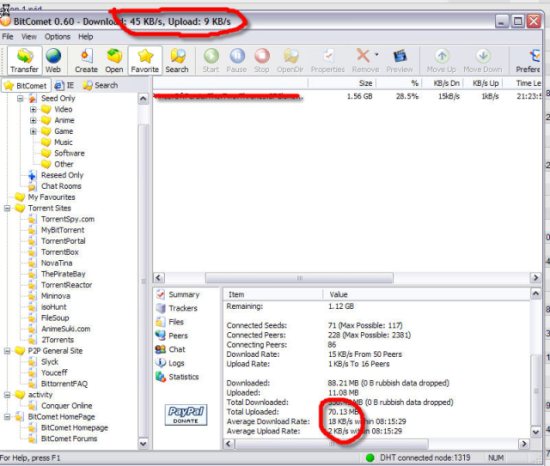
Task: Click the green DHT status indicator
Action: pos(370,458)
